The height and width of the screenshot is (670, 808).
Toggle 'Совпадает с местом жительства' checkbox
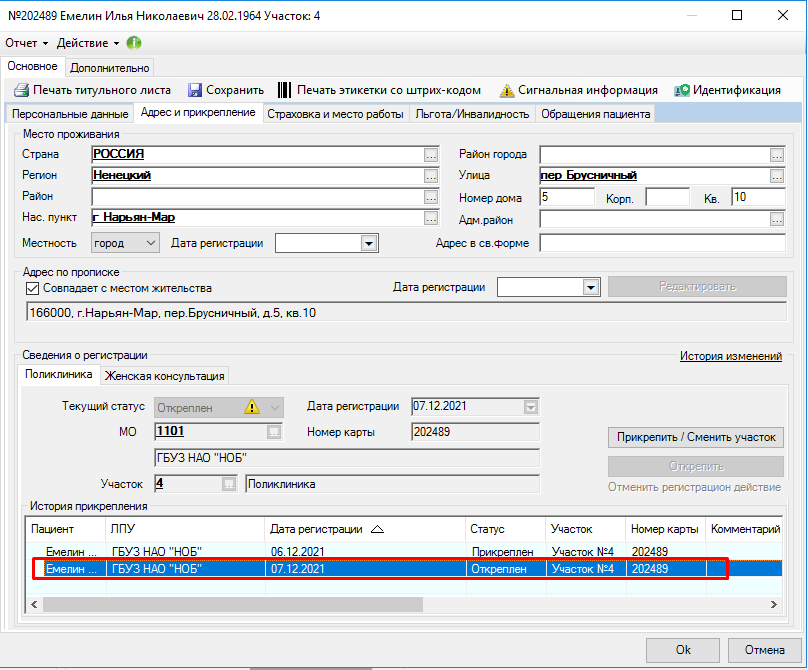point(32,288)
